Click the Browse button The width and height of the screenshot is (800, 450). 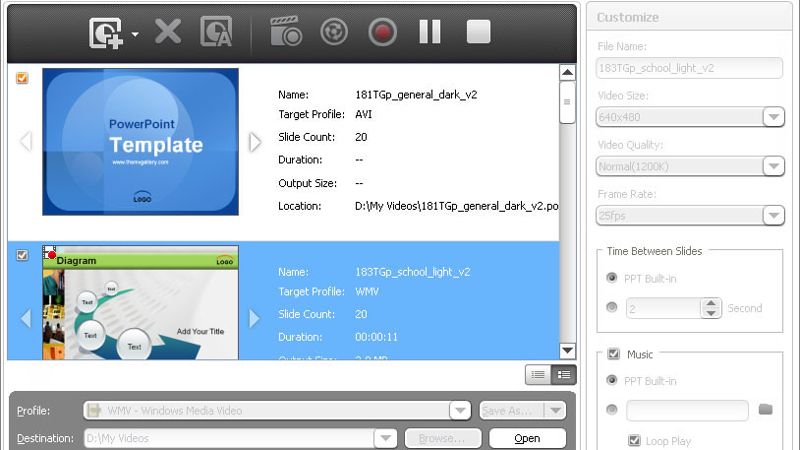442,438
